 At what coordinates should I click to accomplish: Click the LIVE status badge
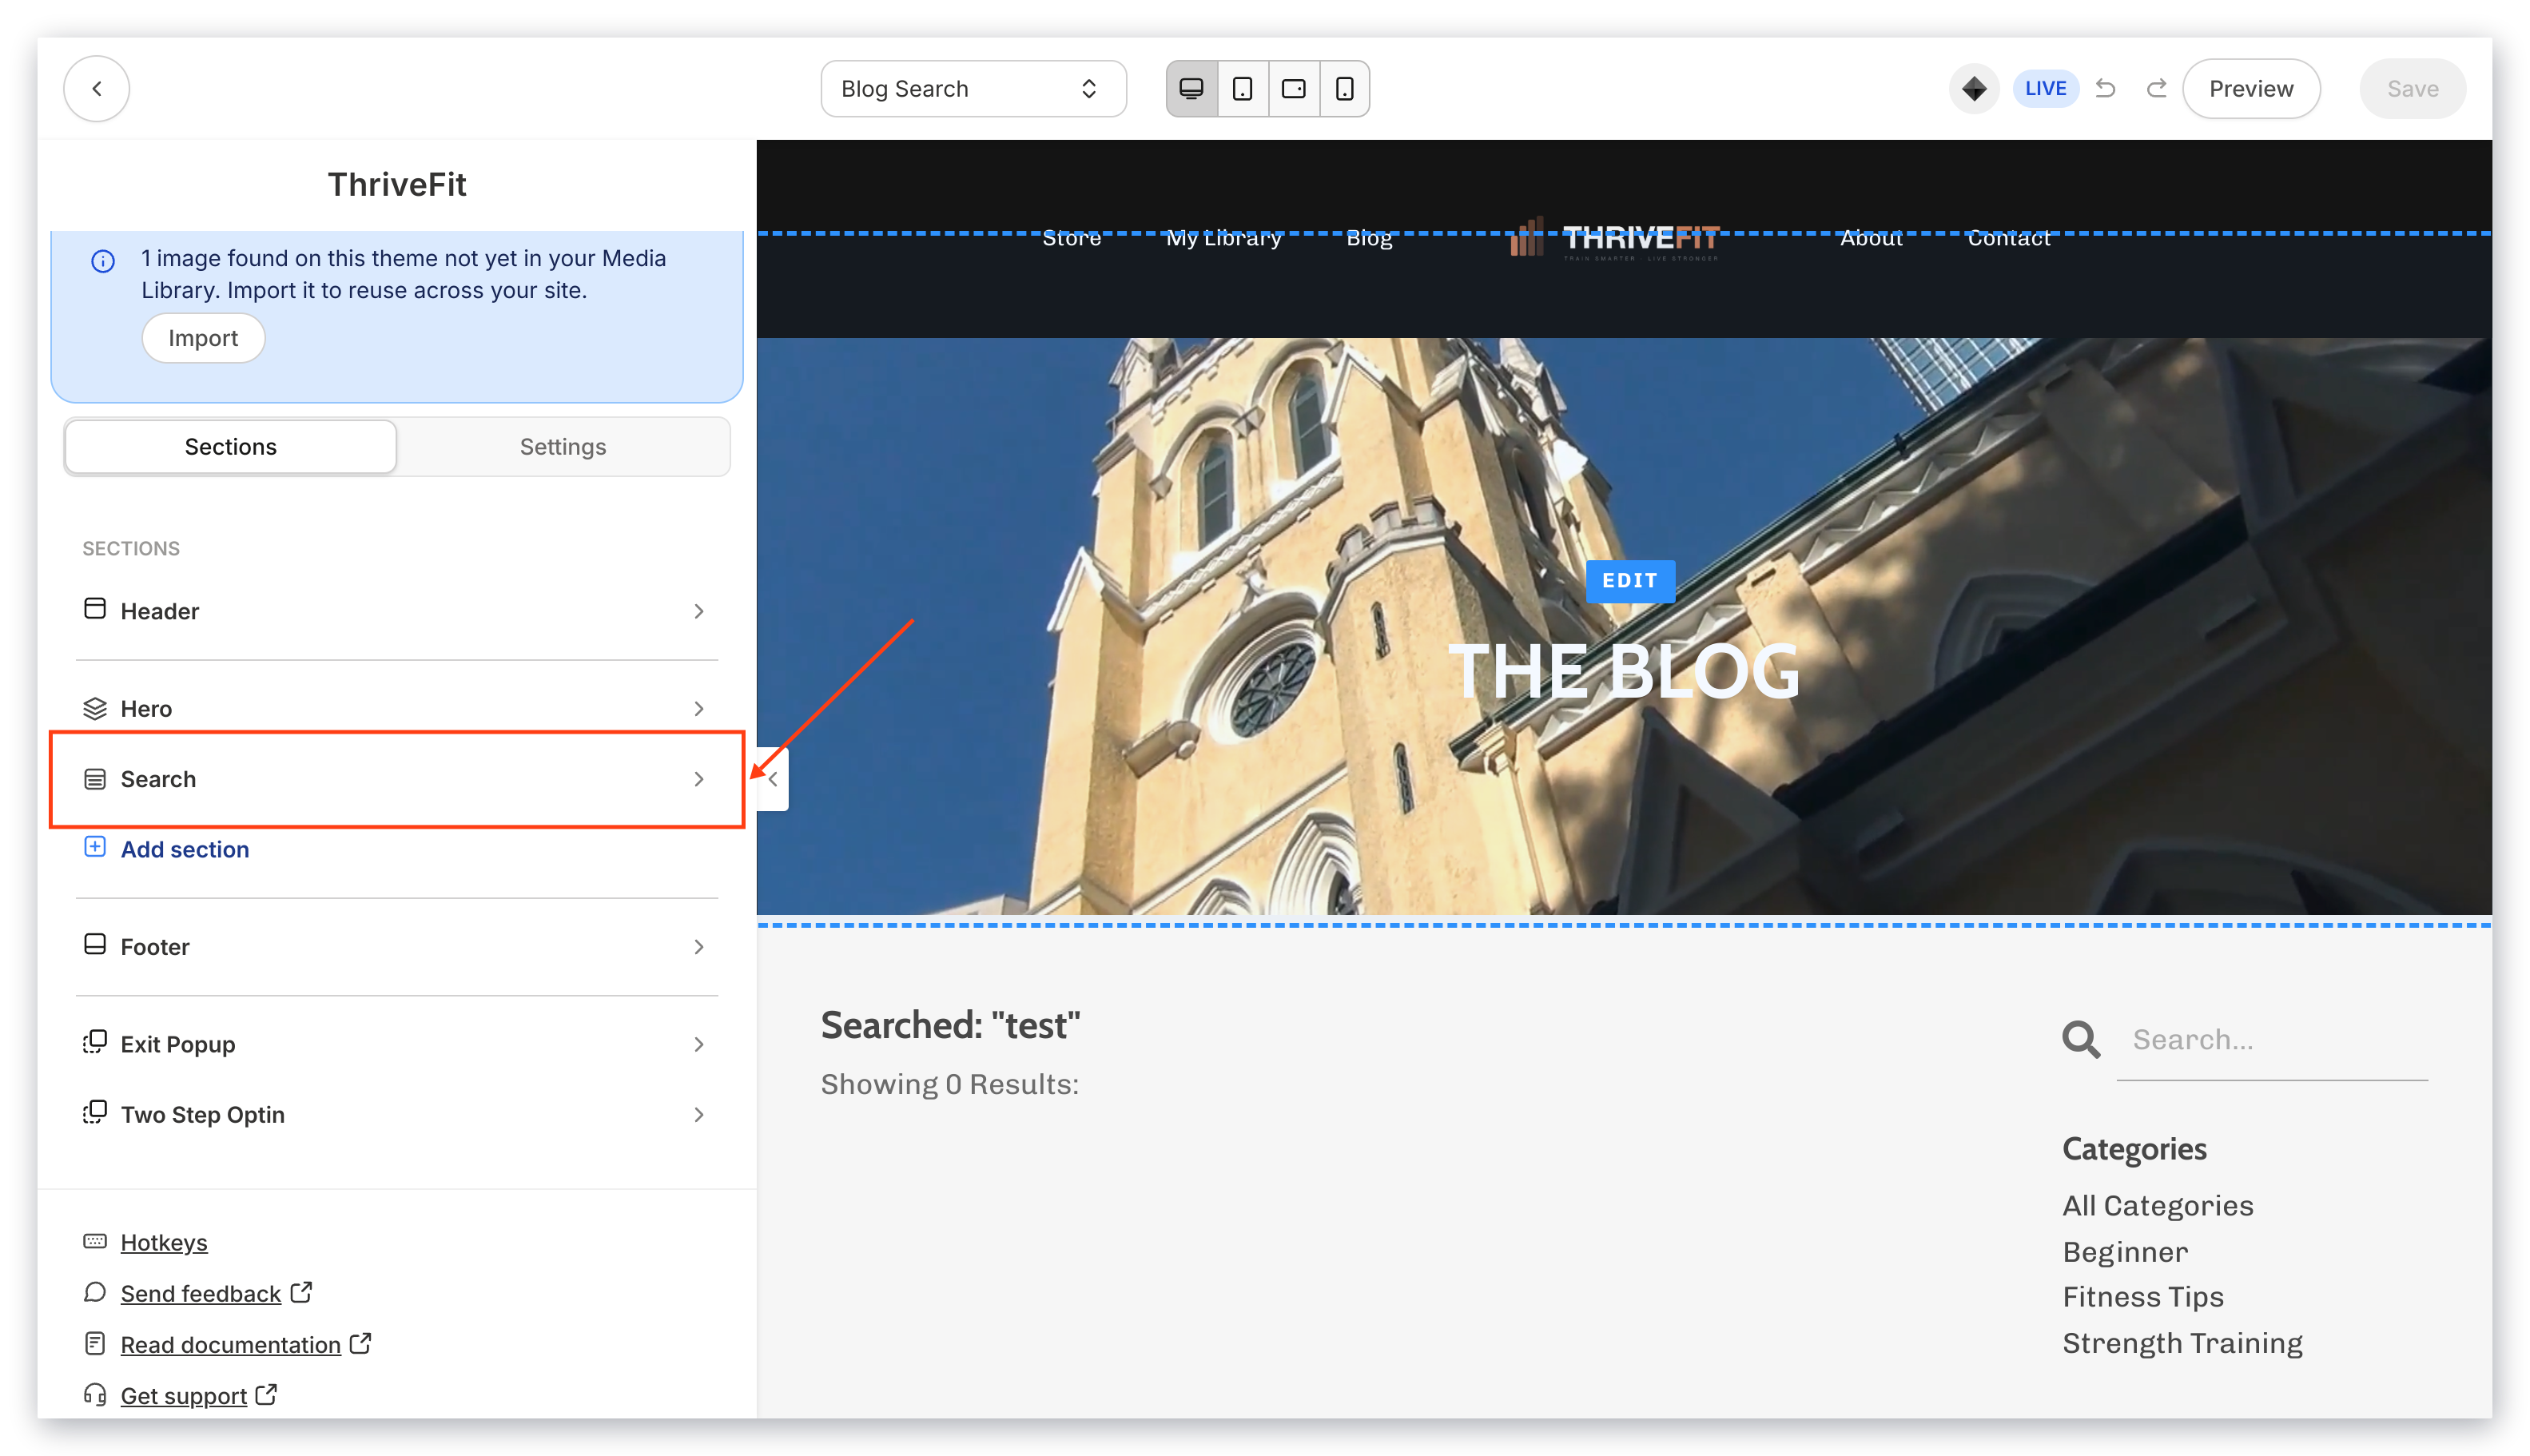click(x=2044, y=89)
